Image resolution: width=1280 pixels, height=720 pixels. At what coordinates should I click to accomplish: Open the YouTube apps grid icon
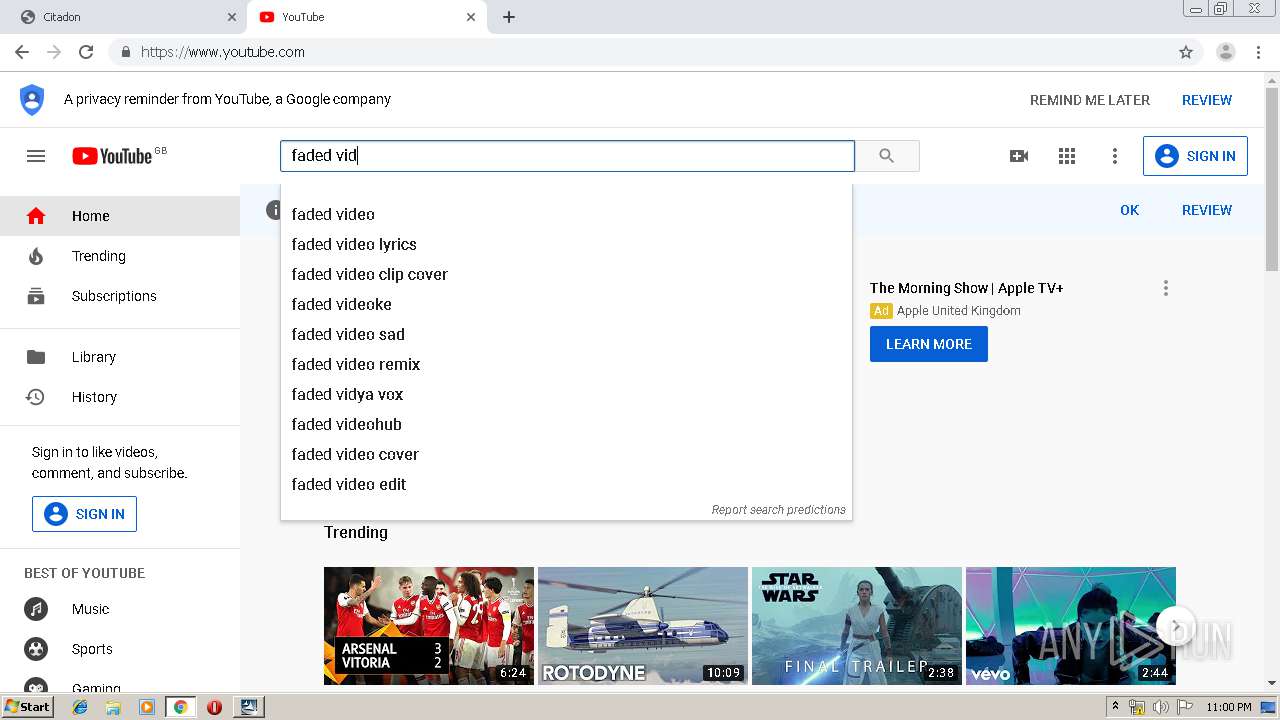tap(1067, 156)
